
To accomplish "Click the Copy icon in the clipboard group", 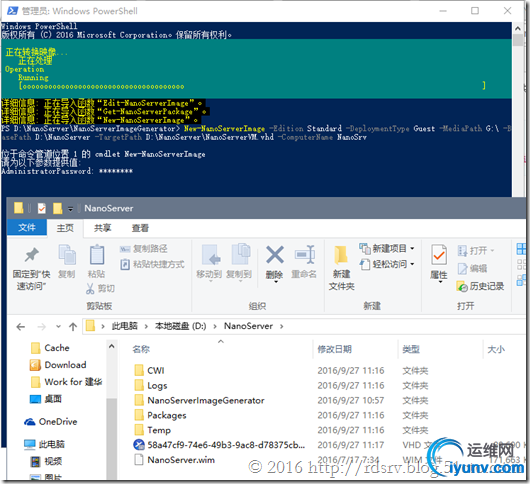I will pos(67,261).
